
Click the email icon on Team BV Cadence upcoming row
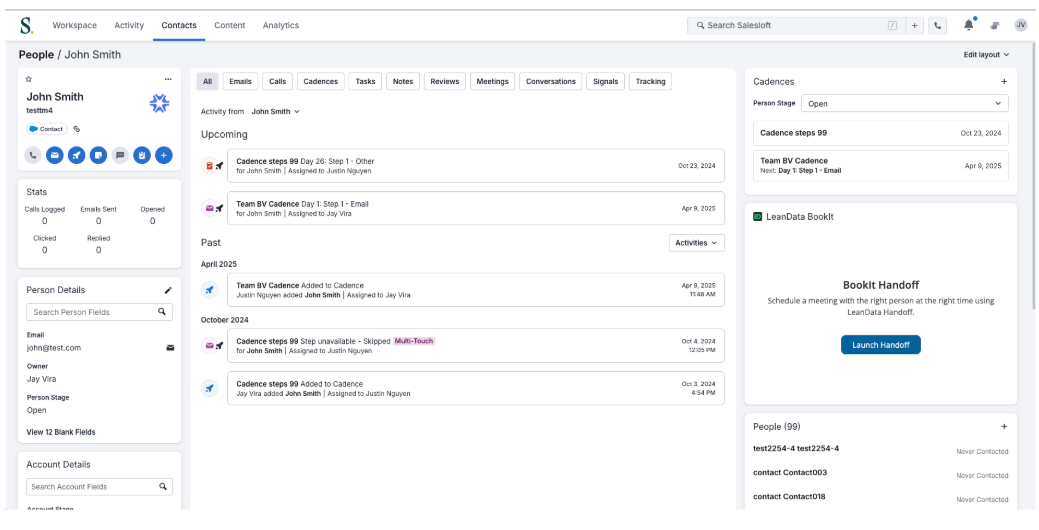tap(209, 208)
